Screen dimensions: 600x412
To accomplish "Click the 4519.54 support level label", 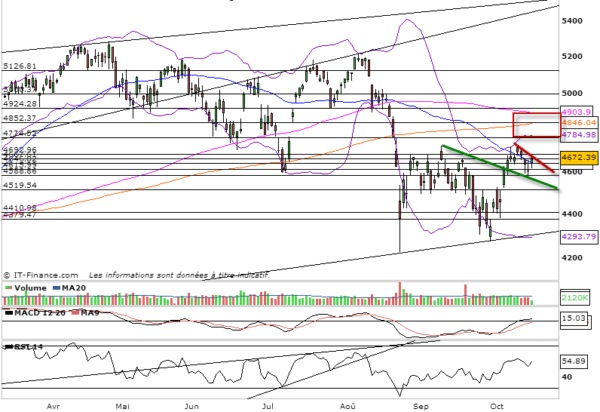I will tap(20, 185).
